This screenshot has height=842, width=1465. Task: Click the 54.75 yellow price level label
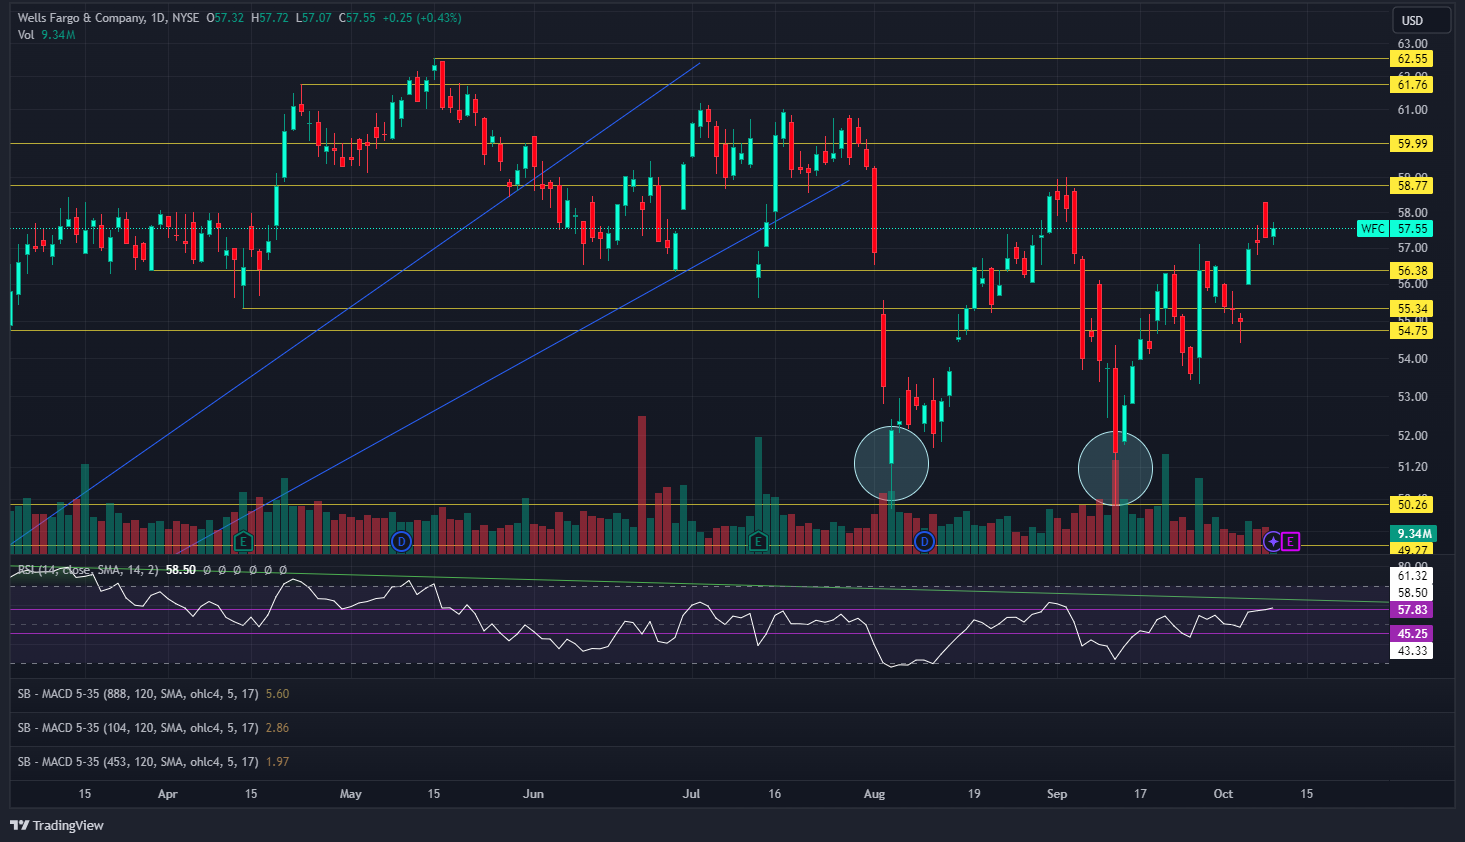pos(1412,331)
